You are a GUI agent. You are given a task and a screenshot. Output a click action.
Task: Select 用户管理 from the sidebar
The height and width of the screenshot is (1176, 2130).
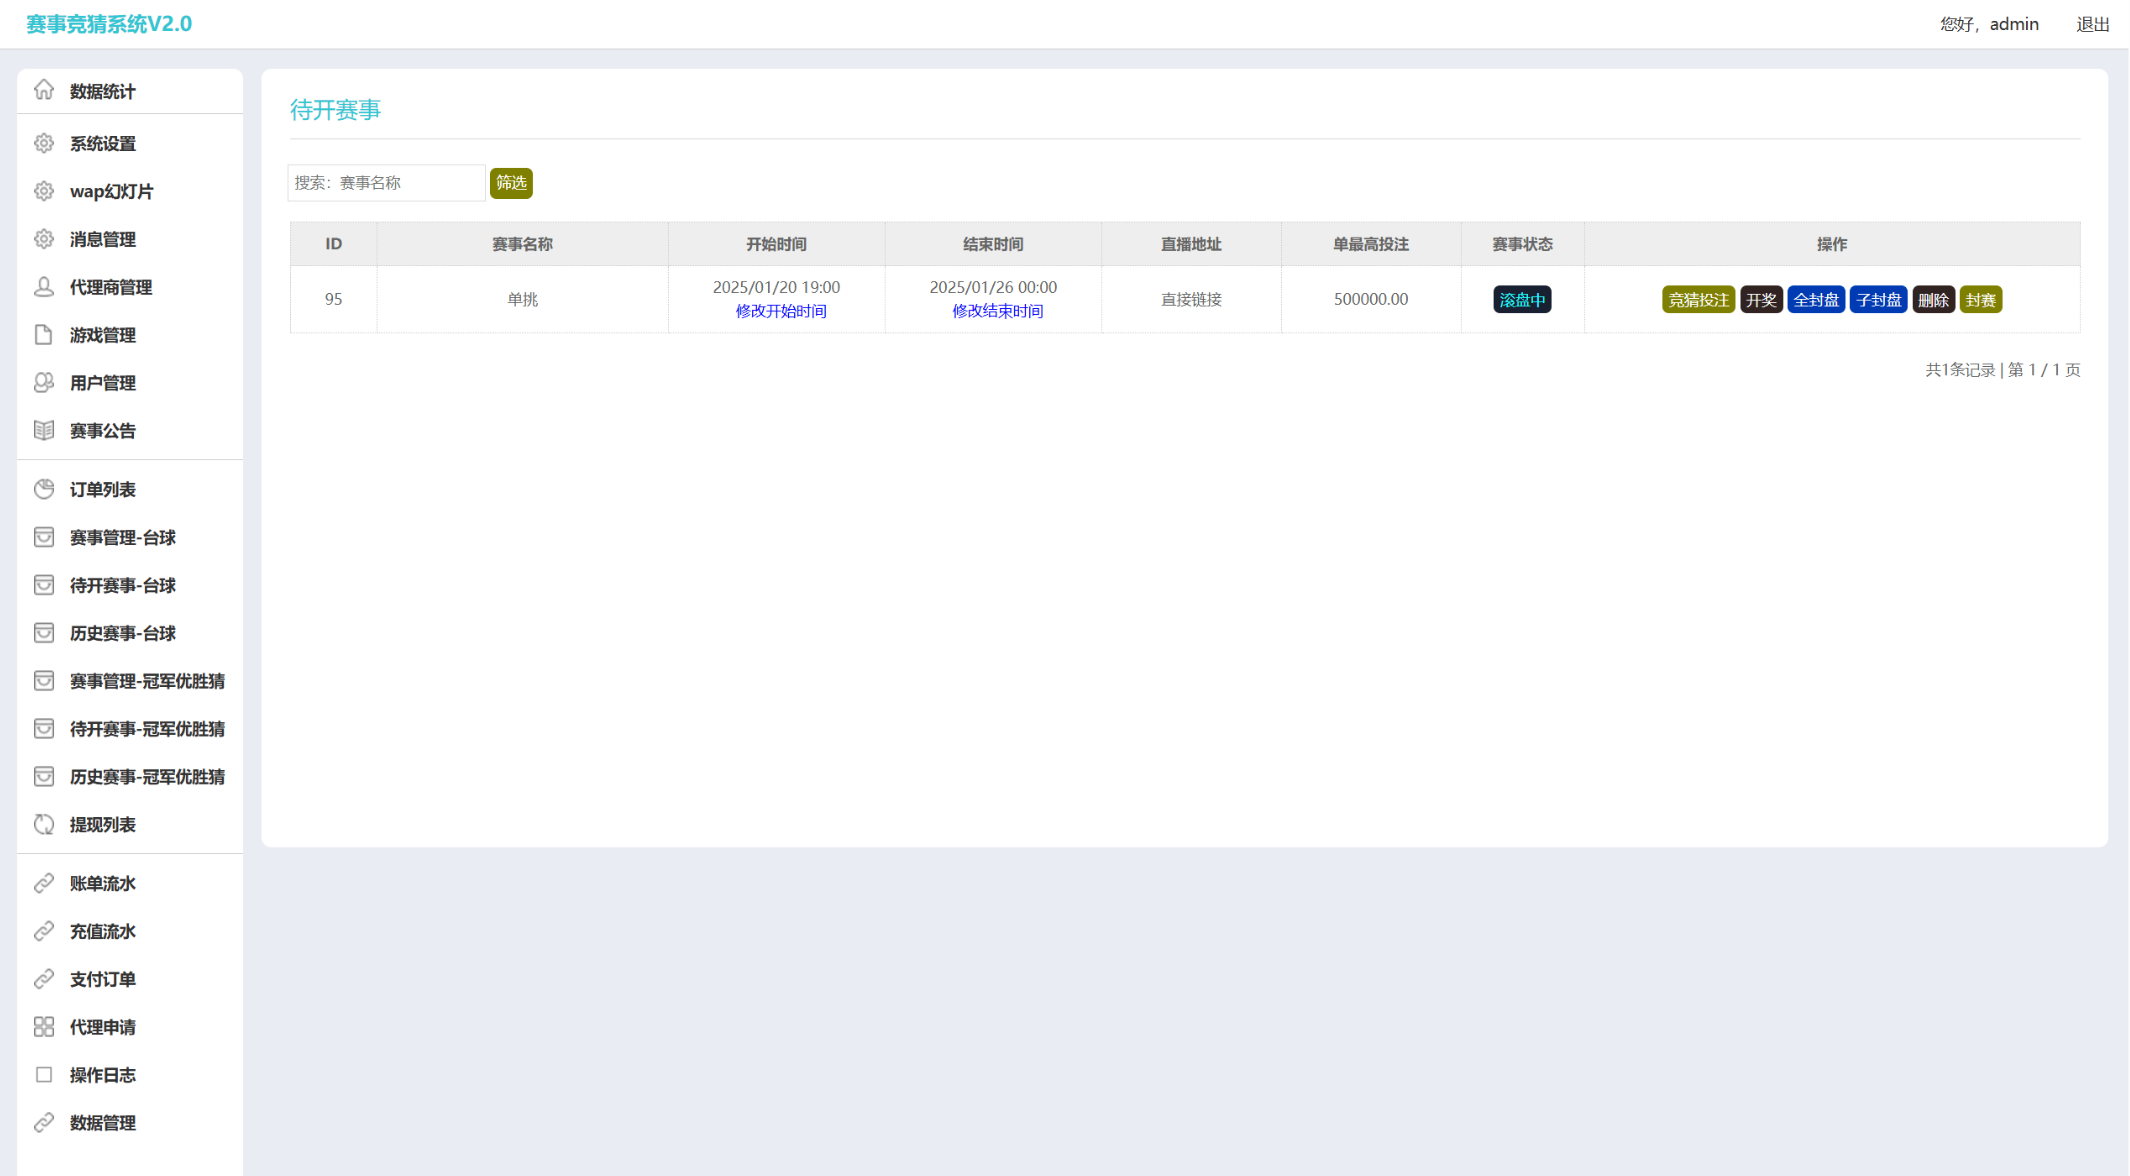[102, 383]
